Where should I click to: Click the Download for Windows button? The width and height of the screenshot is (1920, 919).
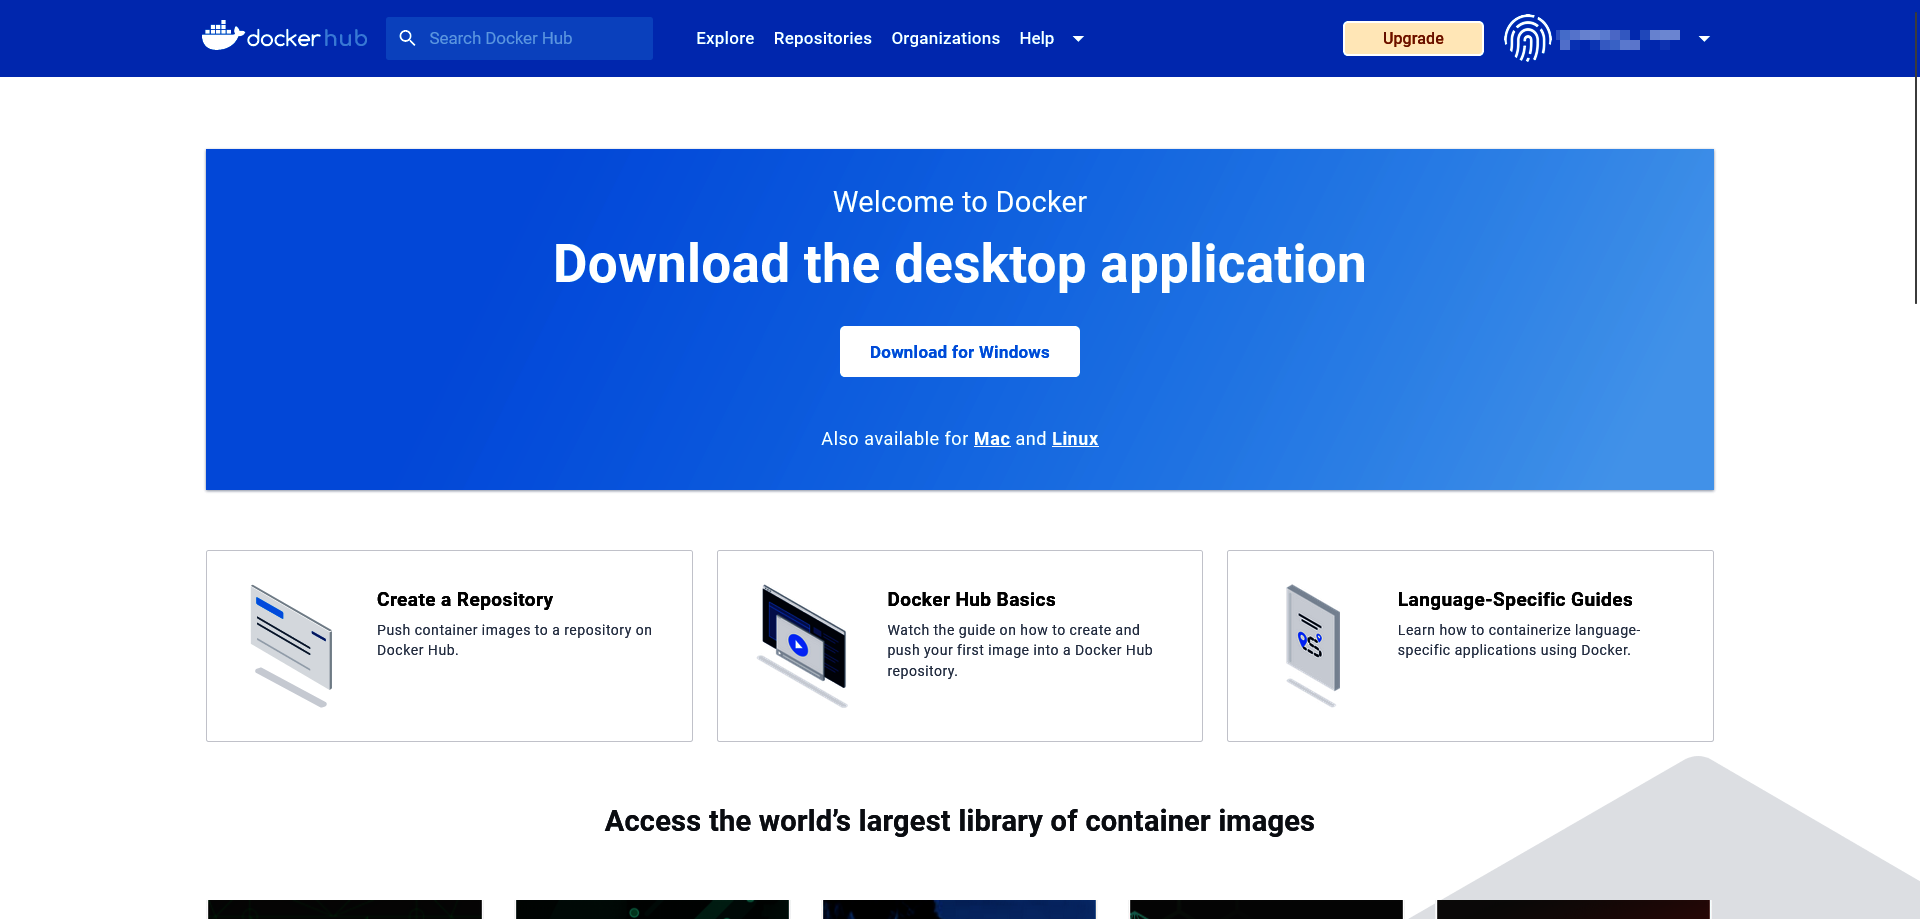pos(959,351)
